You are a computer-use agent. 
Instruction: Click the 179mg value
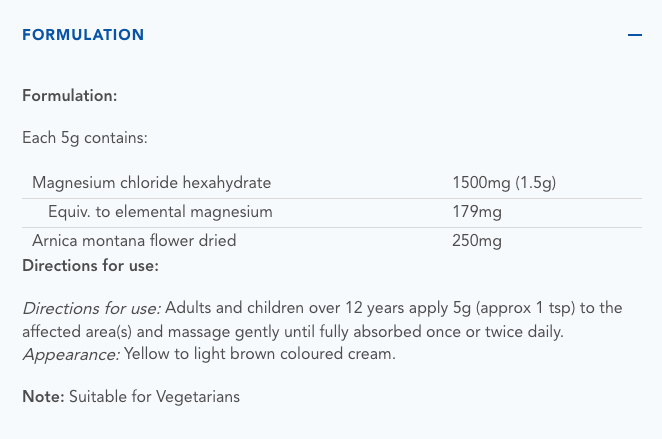[477, 212]
